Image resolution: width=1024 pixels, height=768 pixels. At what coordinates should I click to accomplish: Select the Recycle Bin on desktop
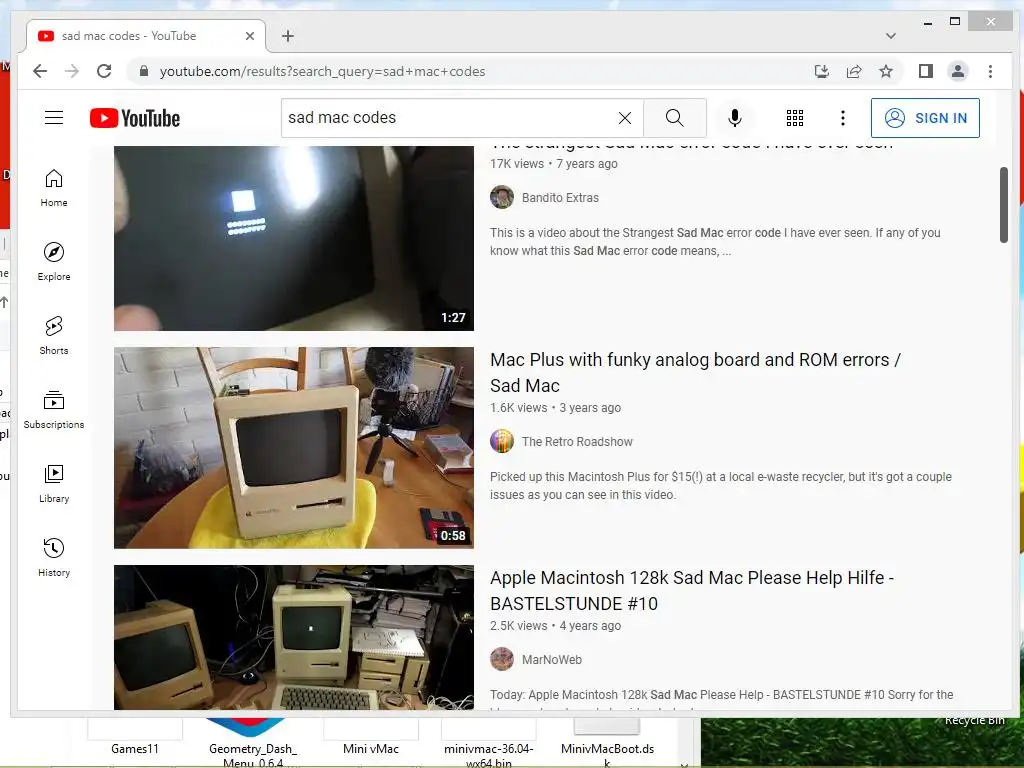(x=974, y=720)
